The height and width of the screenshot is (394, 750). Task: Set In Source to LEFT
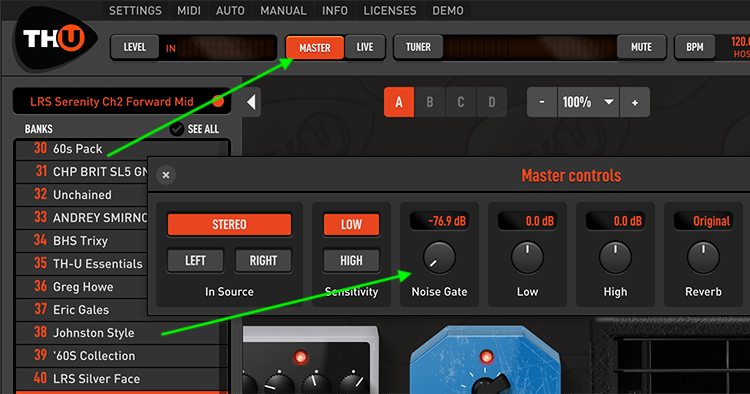coord(195,261)
